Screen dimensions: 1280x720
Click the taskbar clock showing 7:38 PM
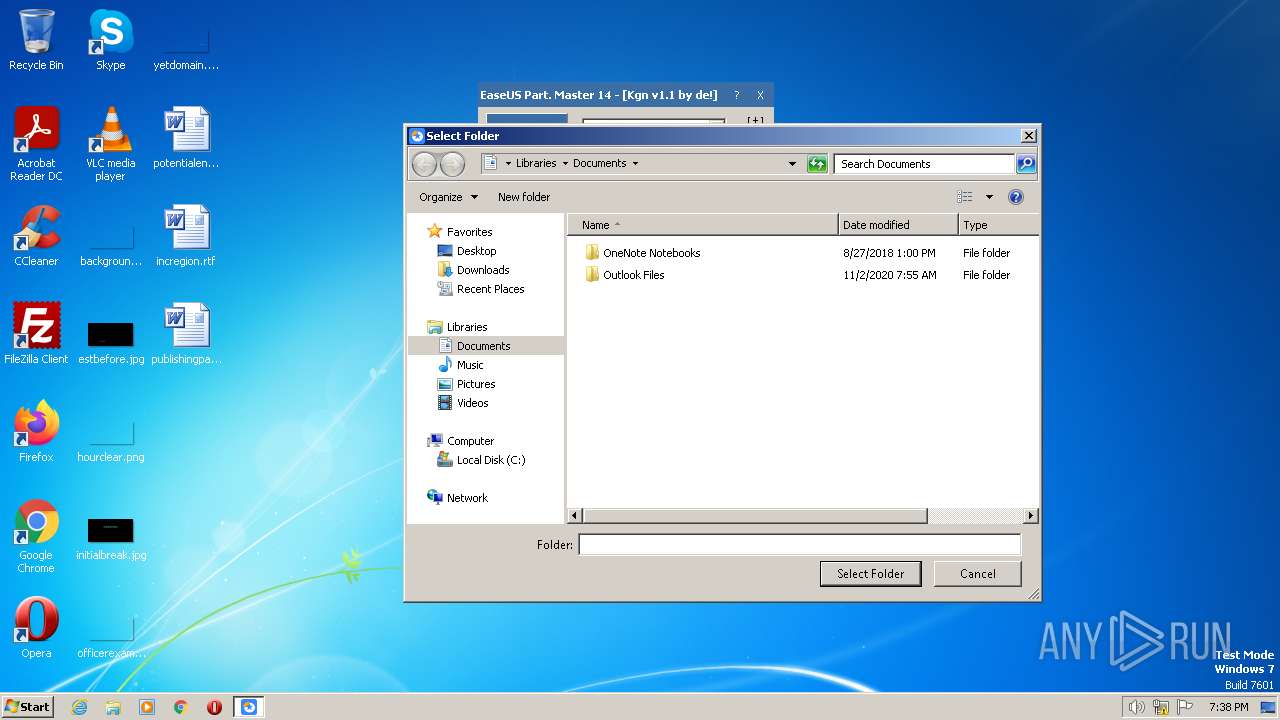click(1228, 707)
